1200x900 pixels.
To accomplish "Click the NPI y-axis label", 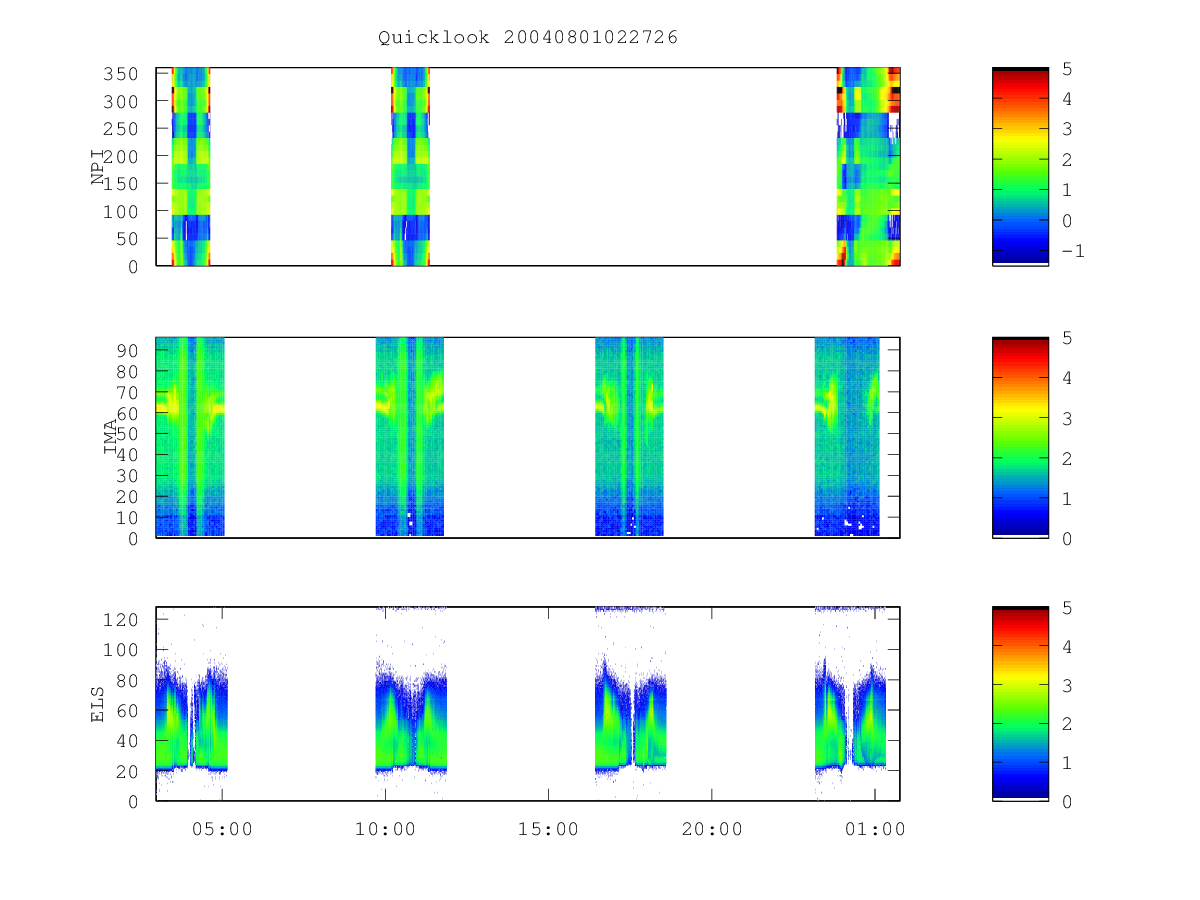I will 99,166.
